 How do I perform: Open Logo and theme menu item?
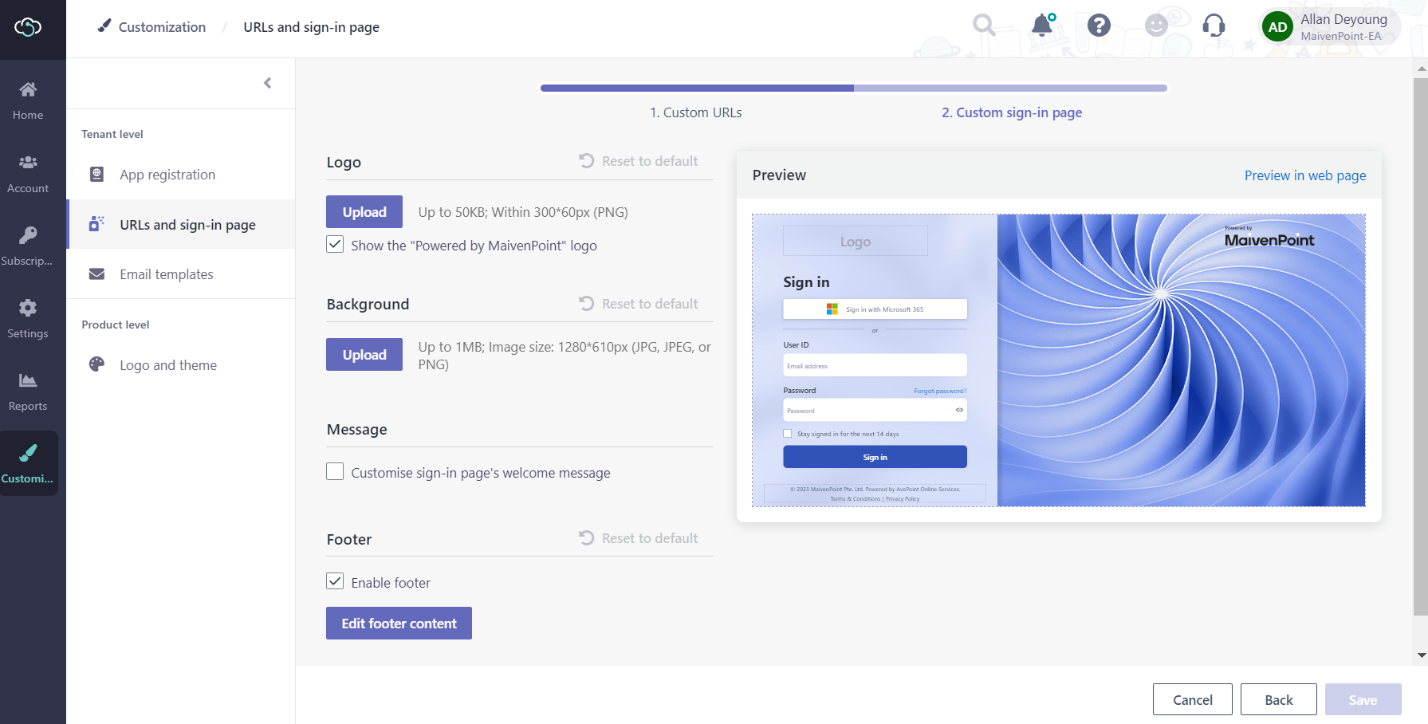(x=181, y=365)
